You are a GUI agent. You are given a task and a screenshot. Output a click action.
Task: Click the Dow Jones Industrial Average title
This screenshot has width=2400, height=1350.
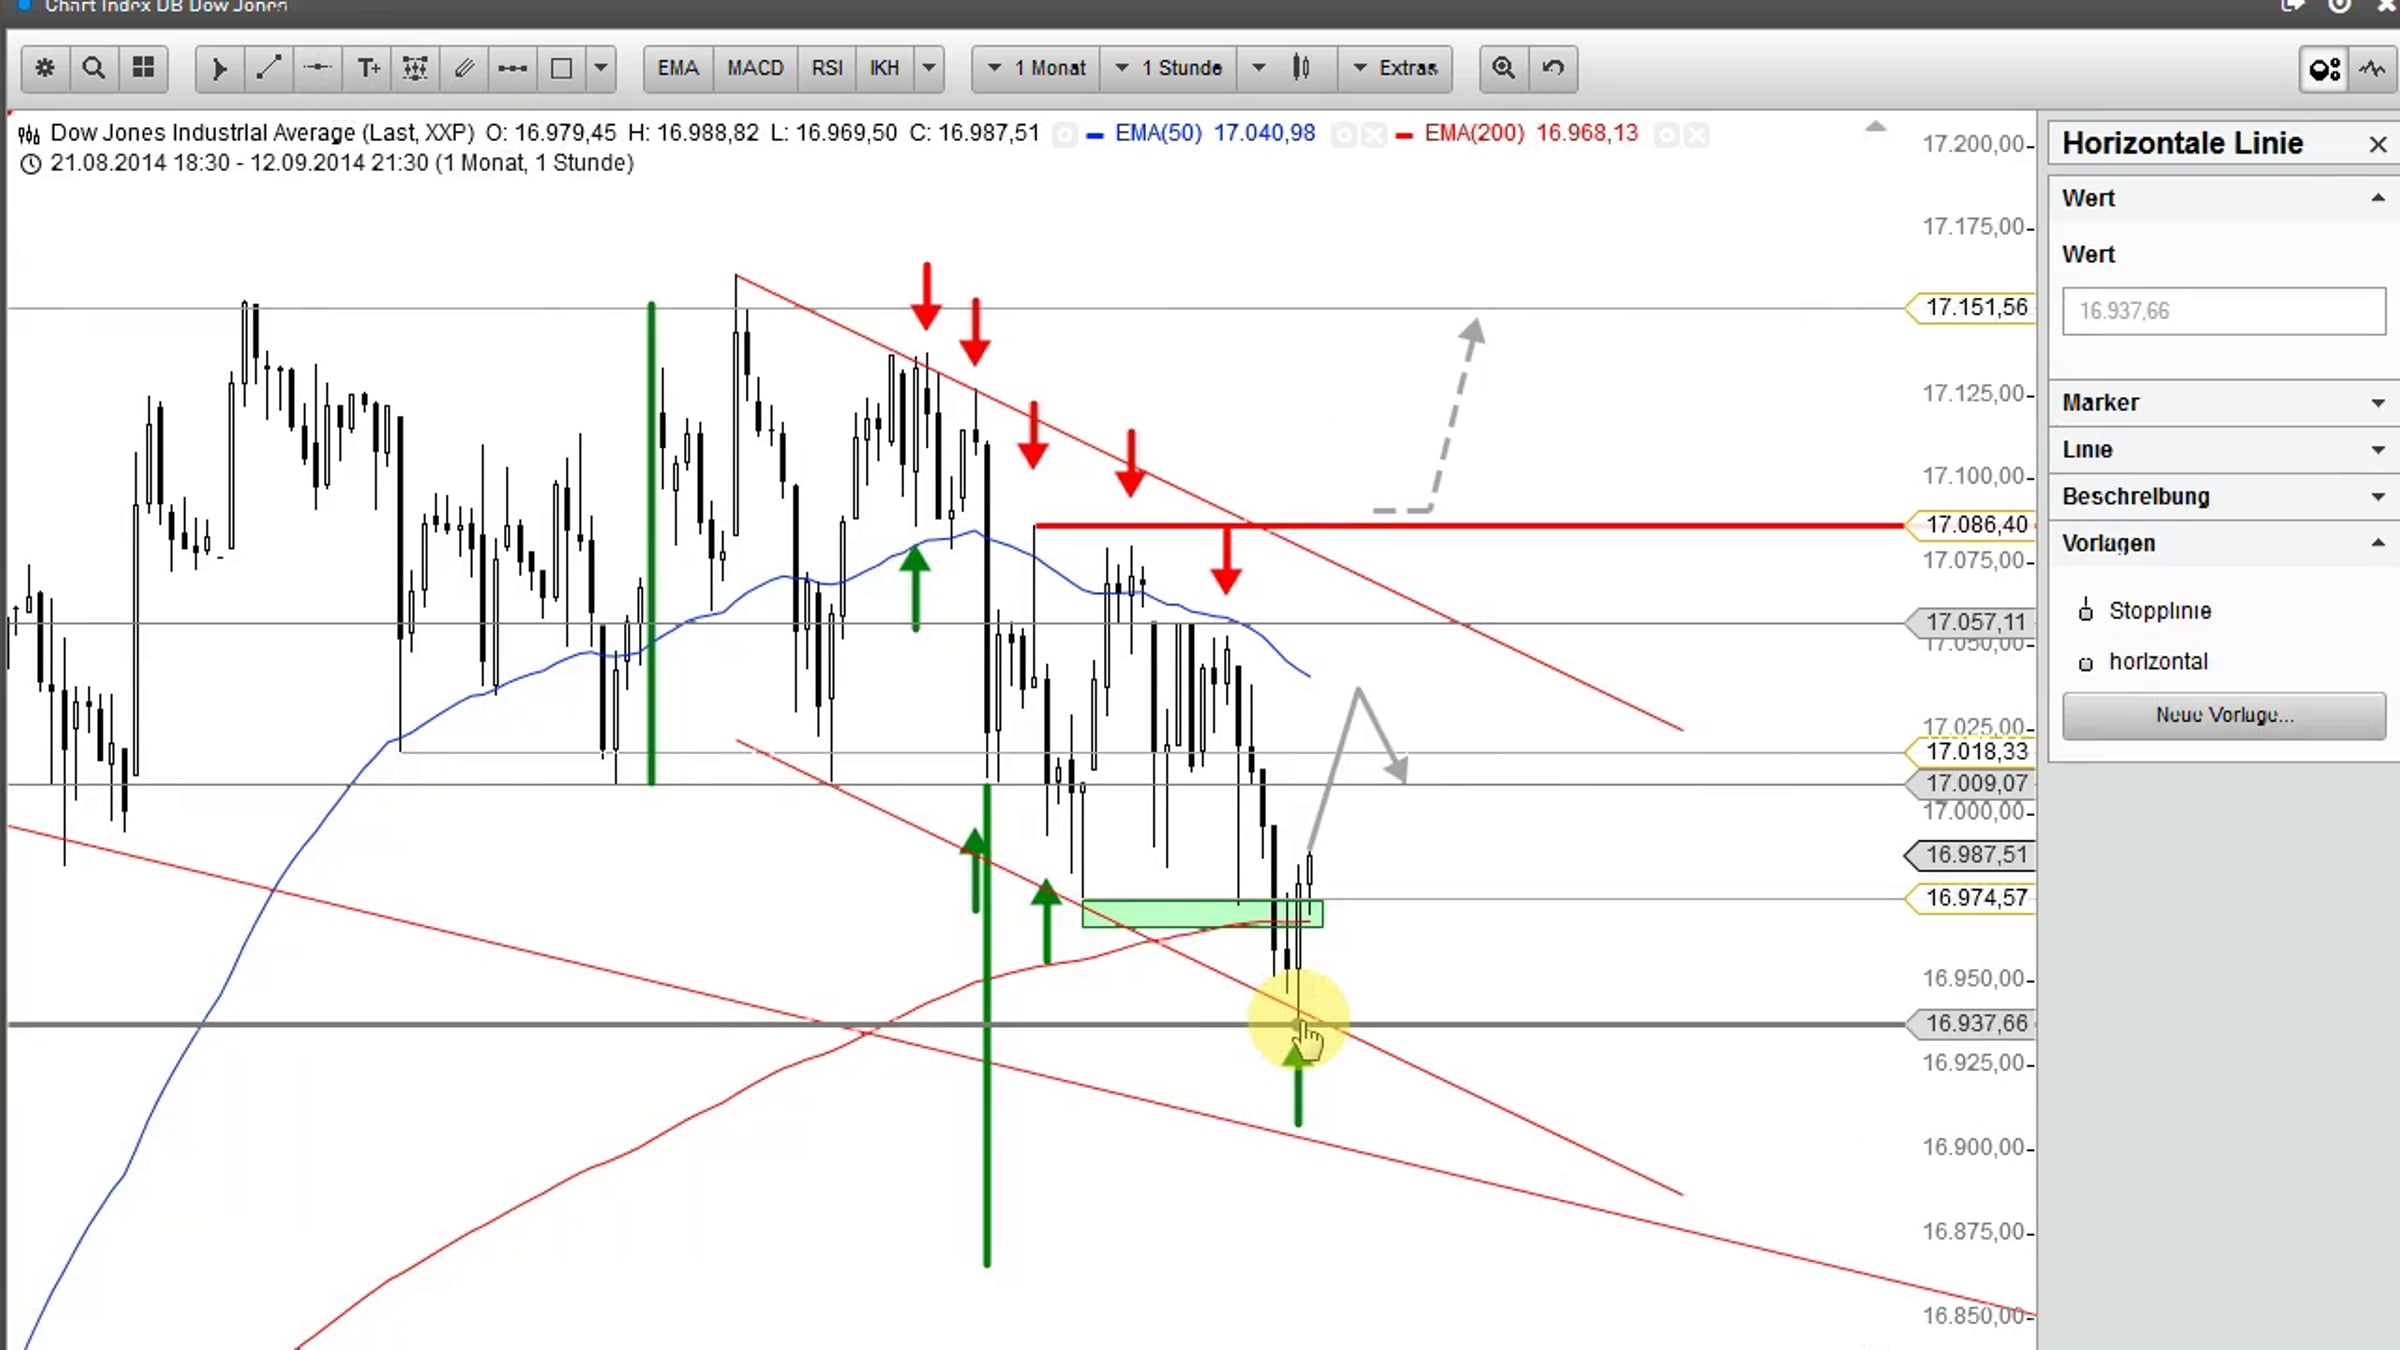tap(262, 134)
